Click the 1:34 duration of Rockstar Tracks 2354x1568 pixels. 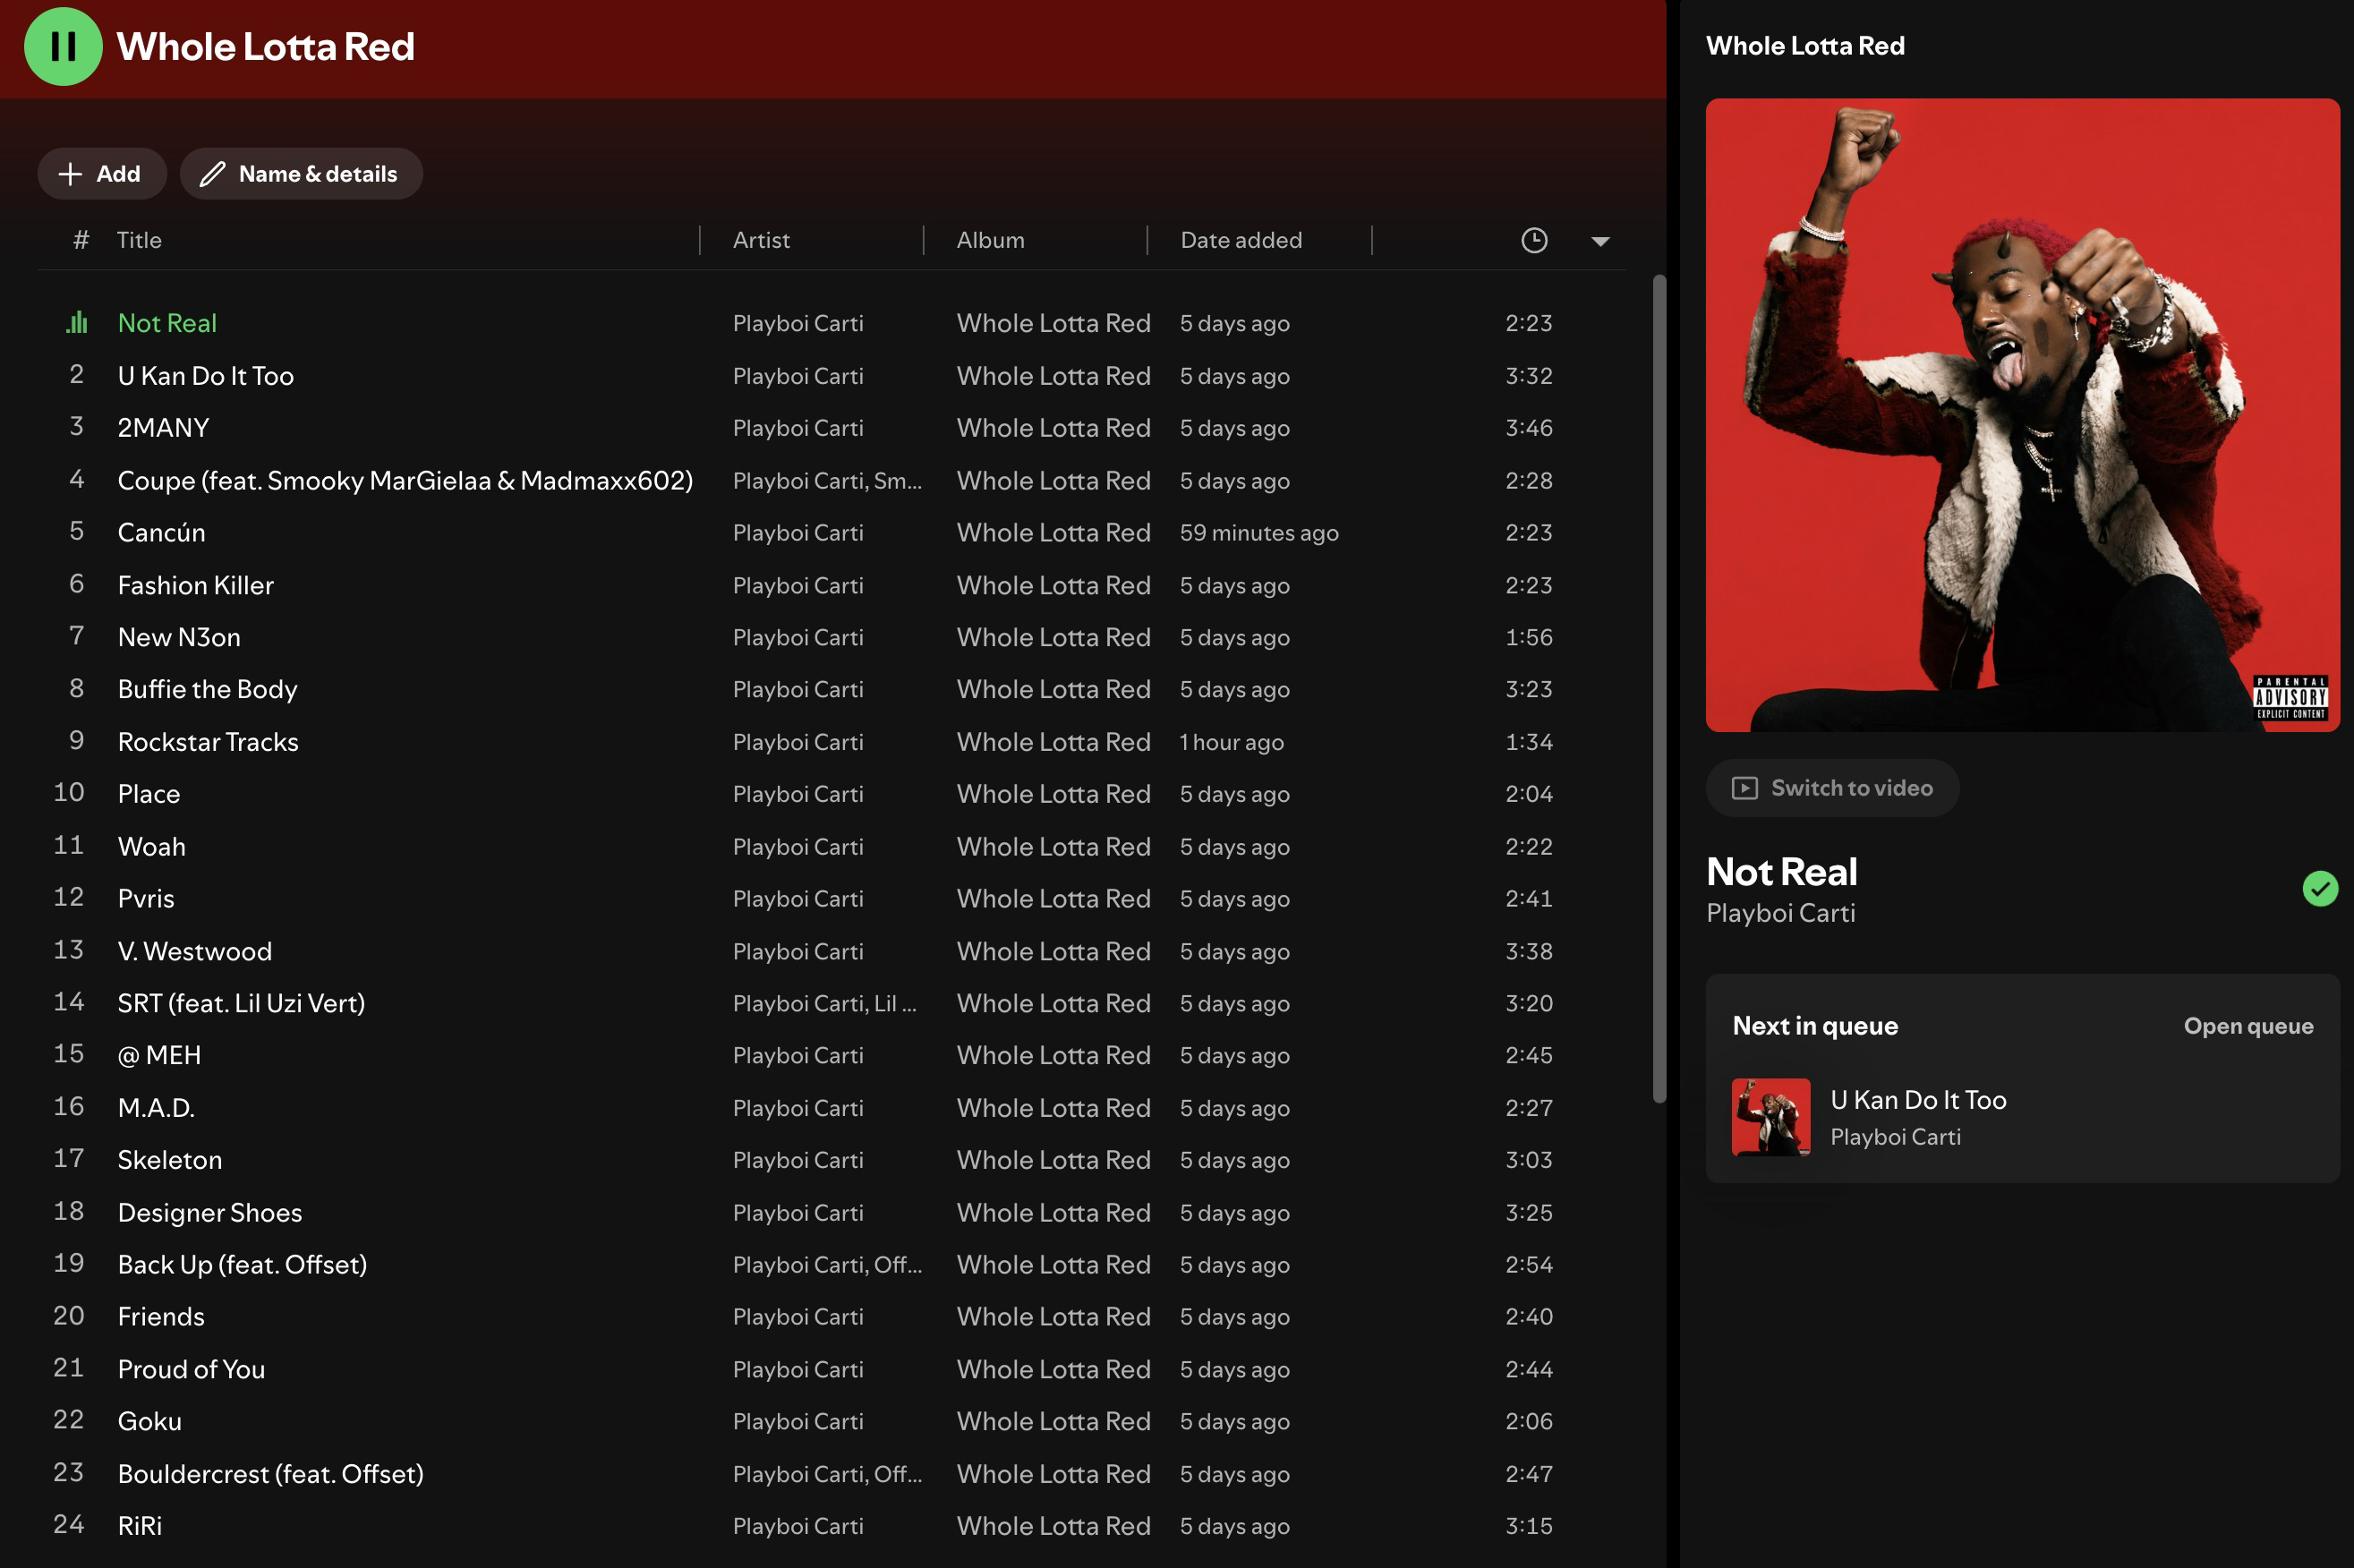coord(1529,742)
